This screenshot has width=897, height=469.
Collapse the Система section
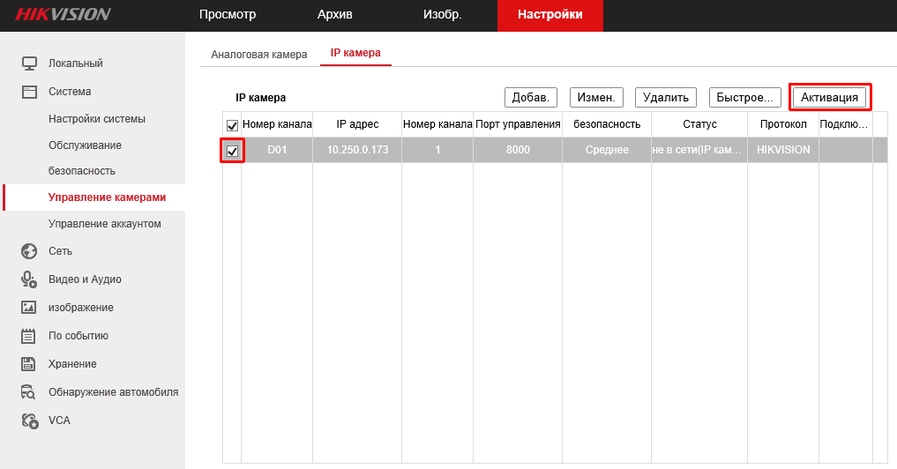tap(70, 92)
